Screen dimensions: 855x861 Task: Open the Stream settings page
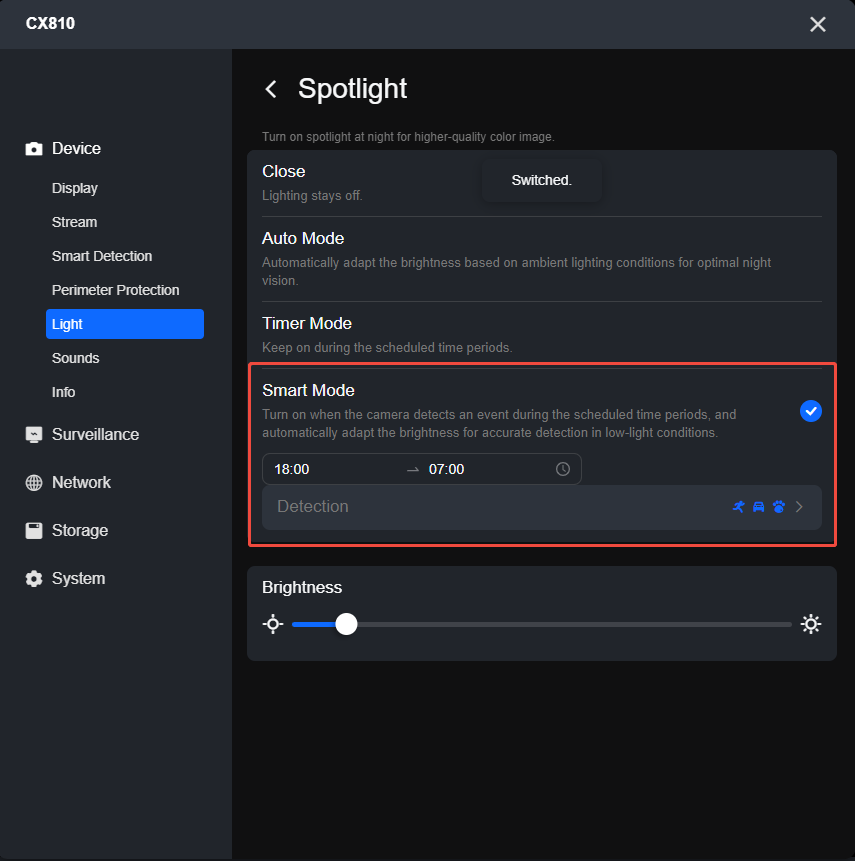74,222
